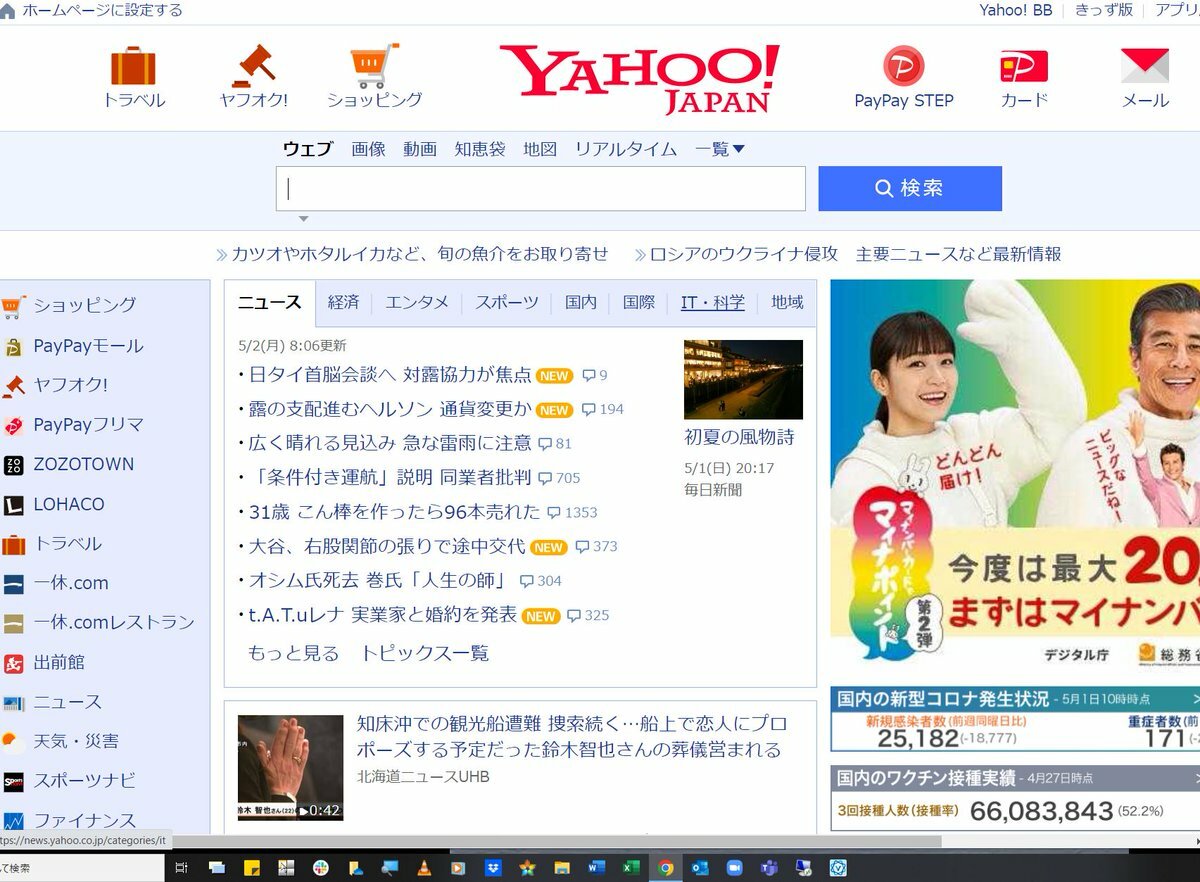Screen dimensions: 1200x882
Task: Open comments (1353) for the こん棒 headline
Action: pos(572,512)
